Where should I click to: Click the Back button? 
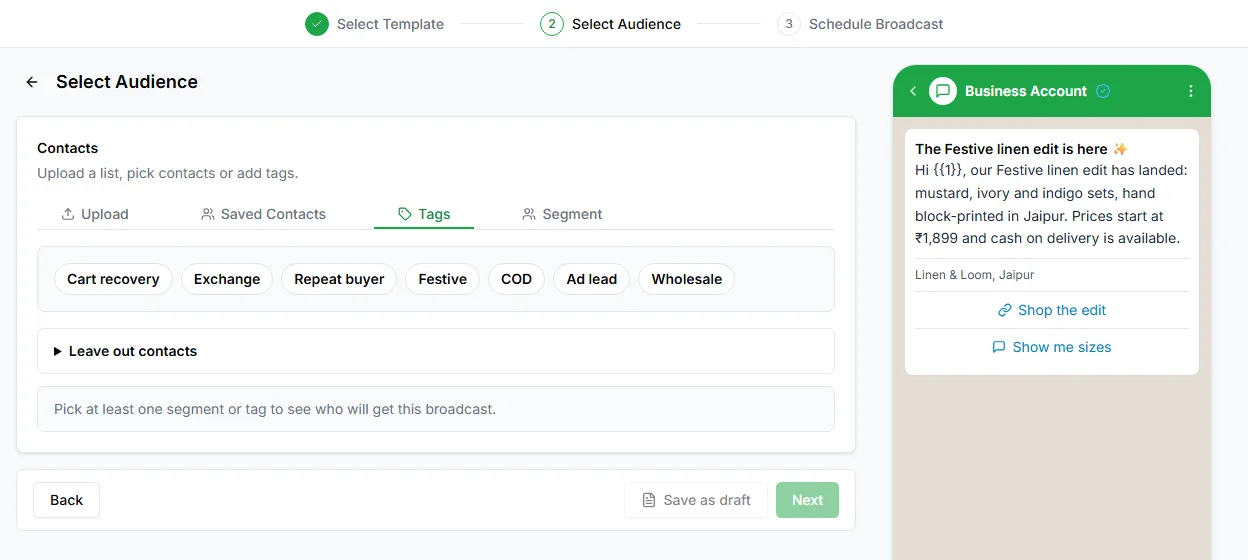pyautogui.click(x=67, y=500)
